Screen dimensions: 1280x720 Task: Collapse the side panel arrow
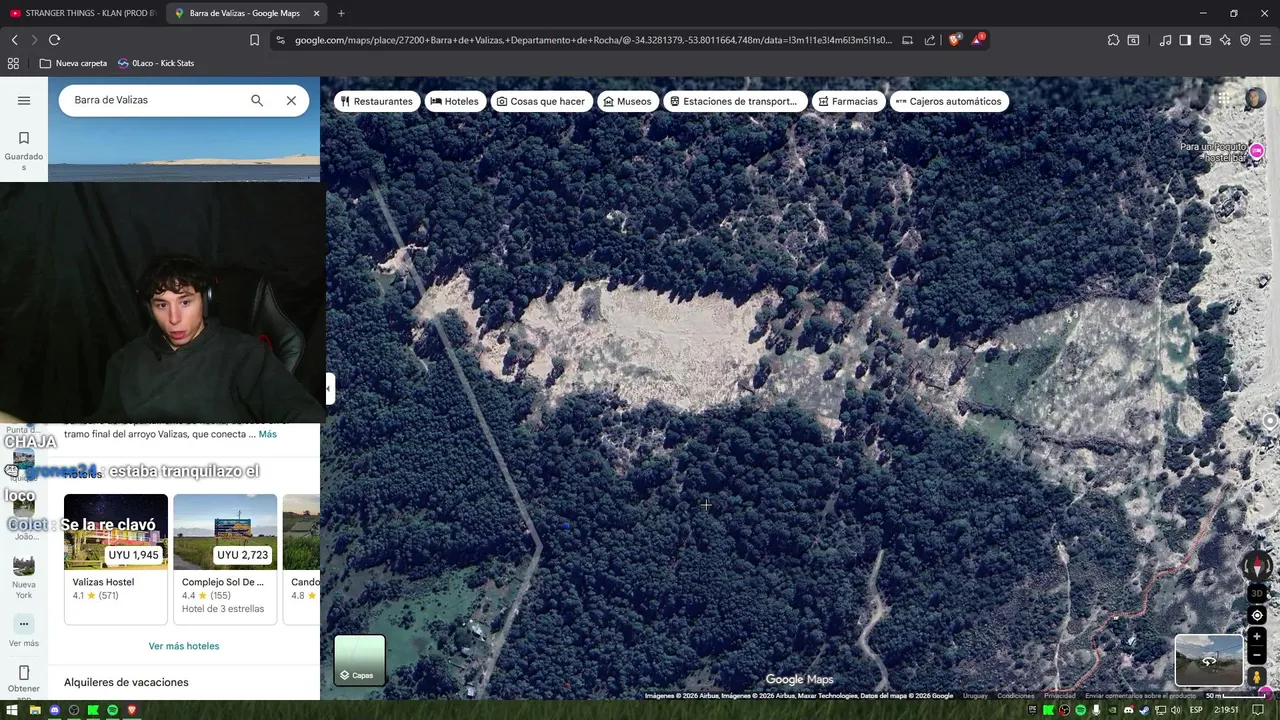click(x=328, y=388)
